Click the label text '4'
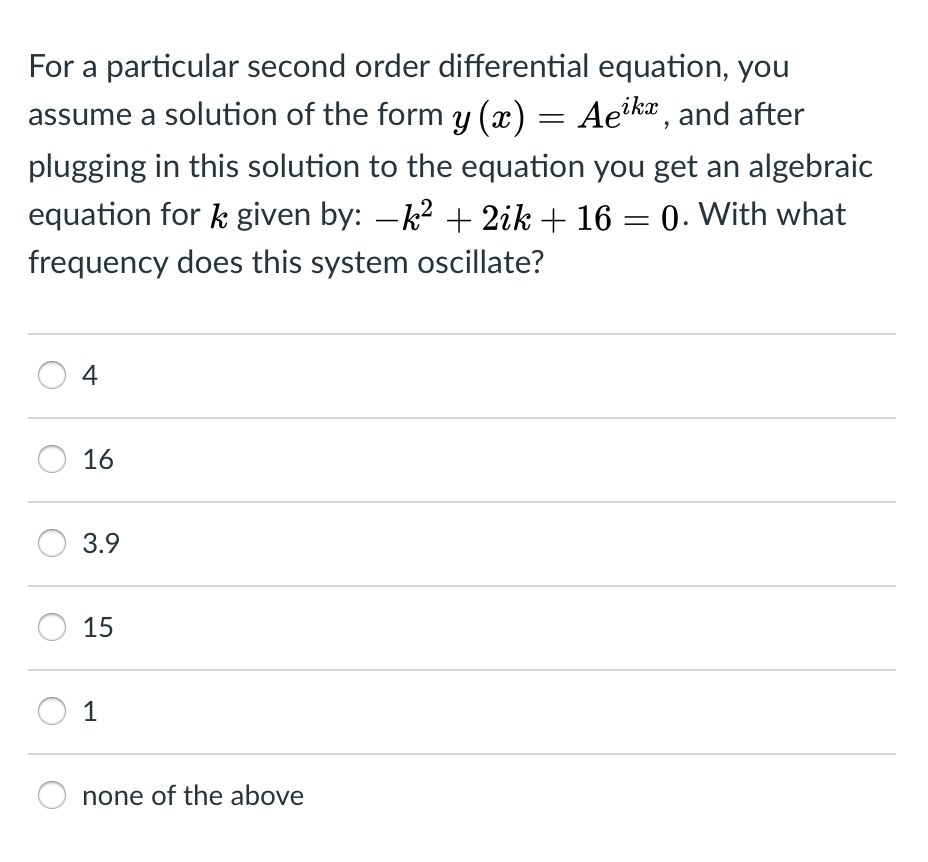The height and width of the screenshot is (862, 928). click(x=90, y=375)
